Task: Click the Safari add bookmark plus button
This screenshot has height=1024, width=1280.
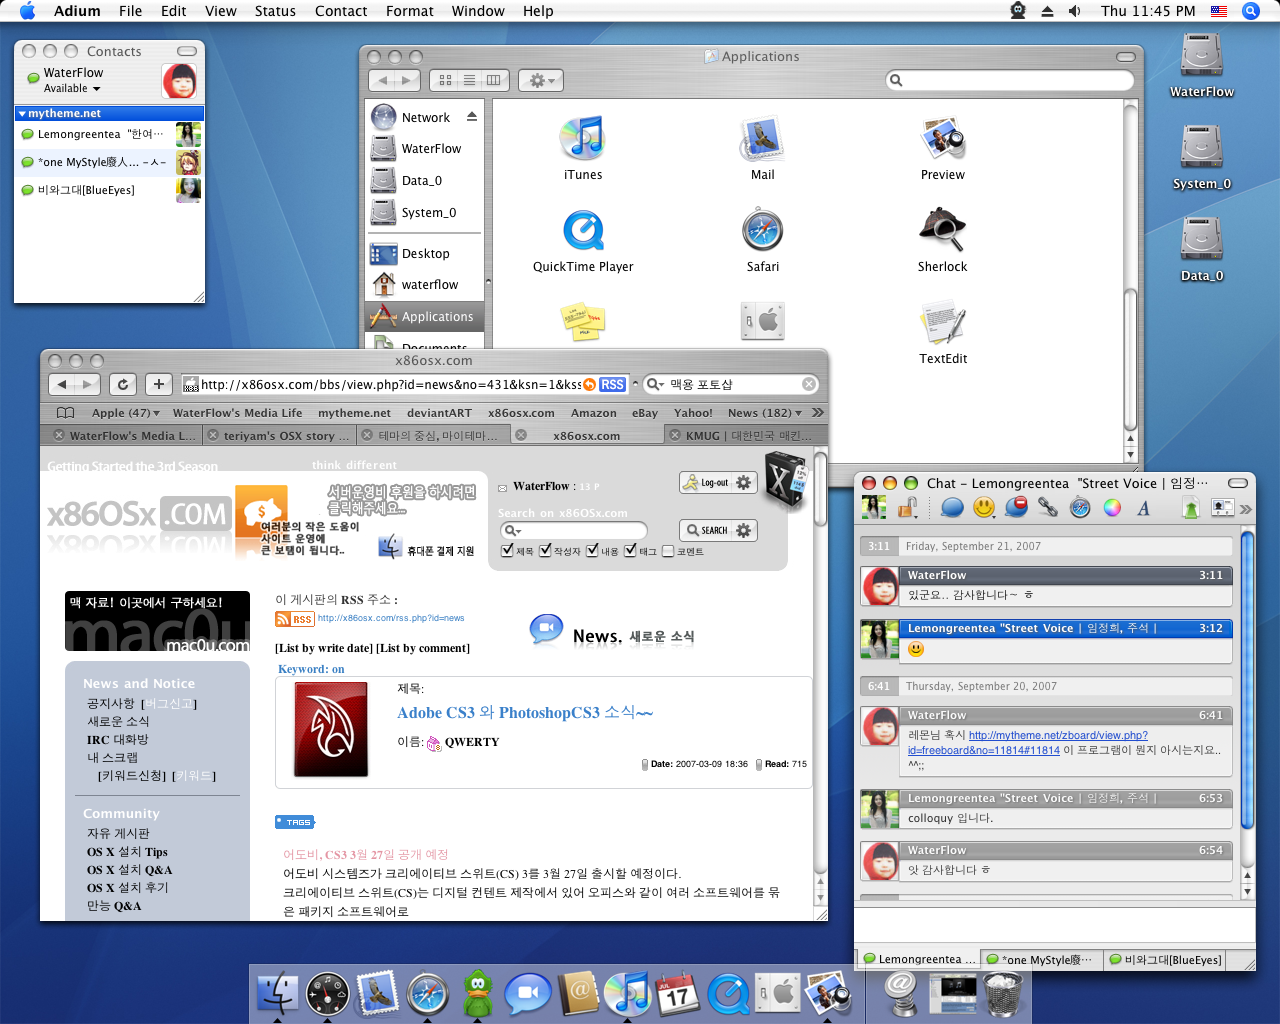Action: pyautogui.click(x=159, y=384)
